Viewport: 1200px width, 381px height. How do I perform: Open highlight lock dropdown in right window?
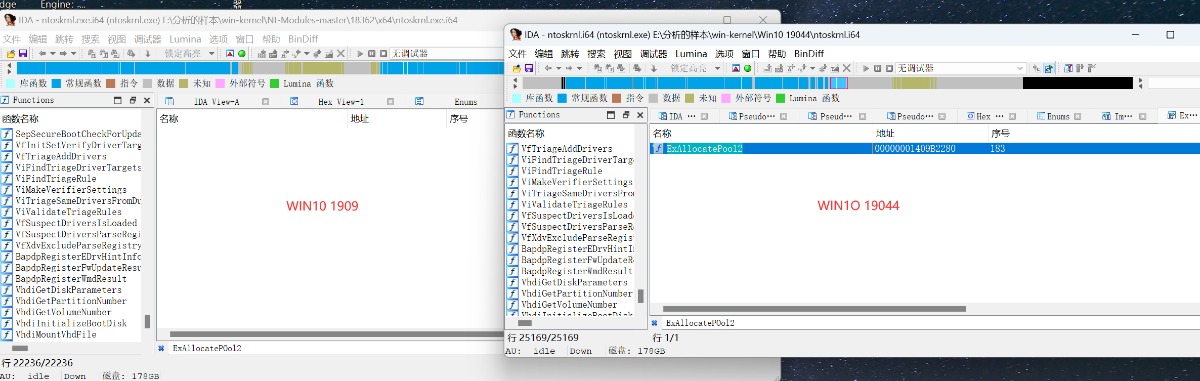[717, 67]
